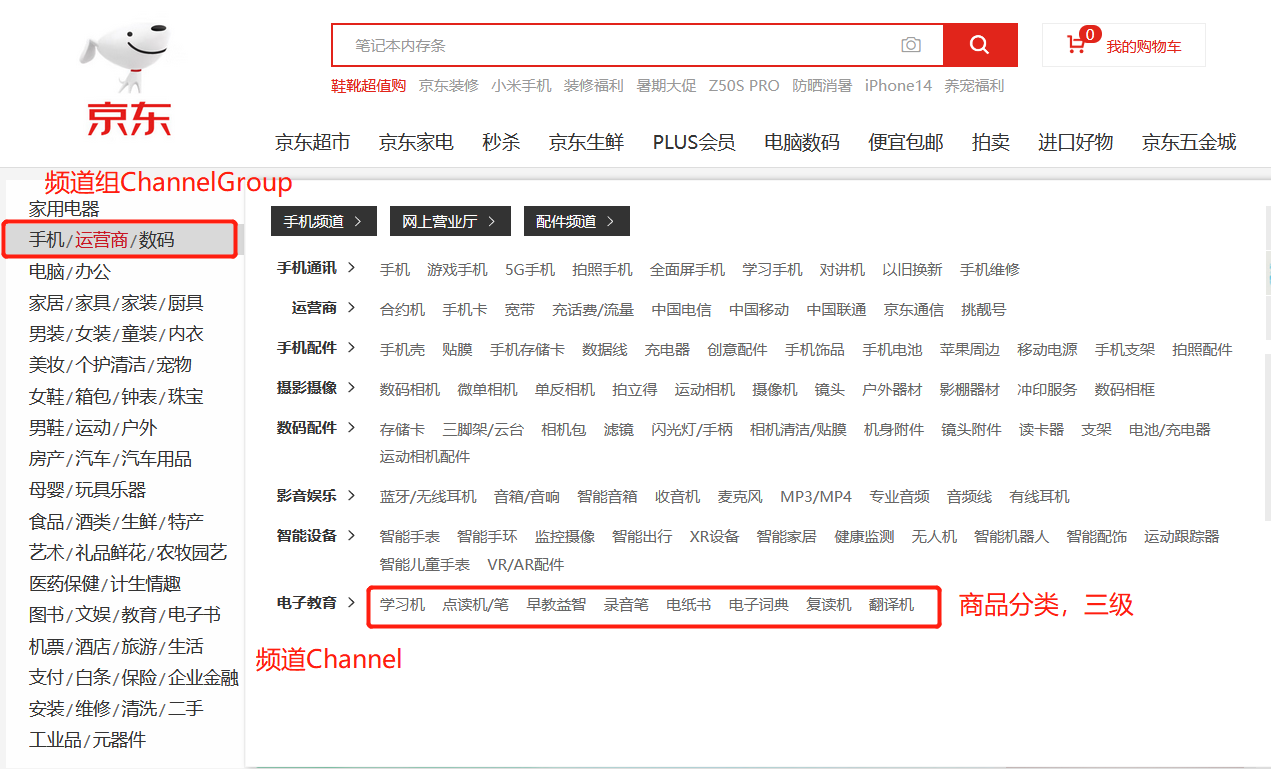Click the shopping cart icon
This screenshot has width=1271, height=769.
[1076, 45]
